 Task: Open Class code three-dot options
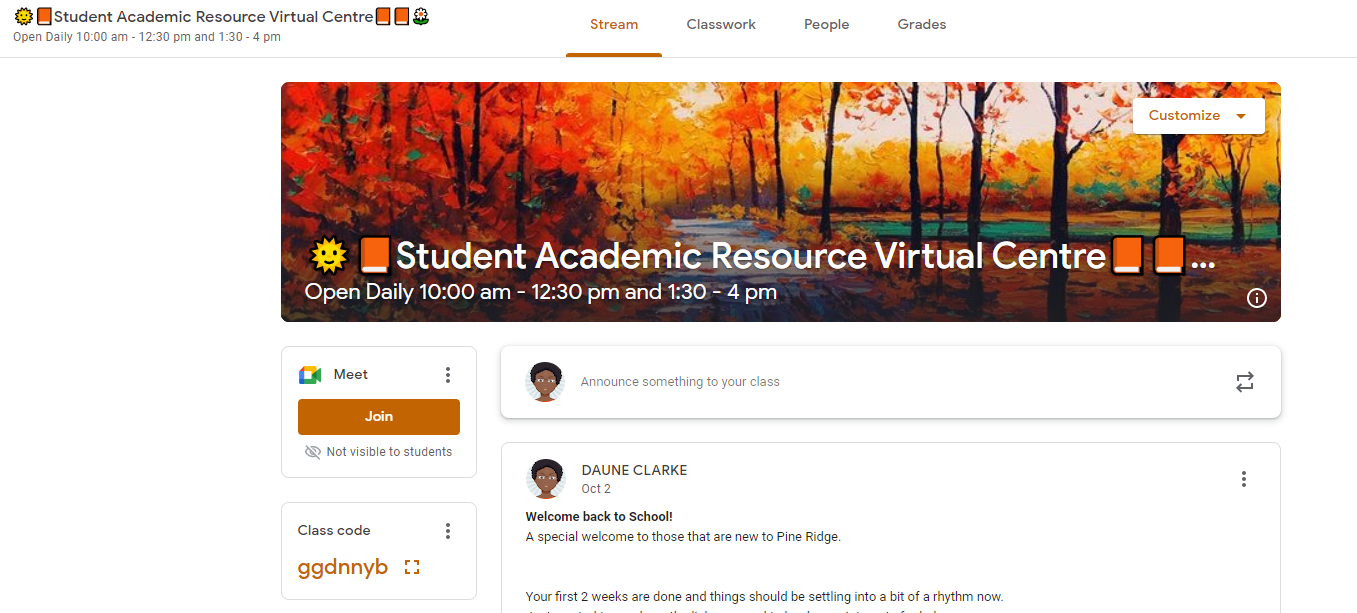pyautogui.click(x=448, y=531)
